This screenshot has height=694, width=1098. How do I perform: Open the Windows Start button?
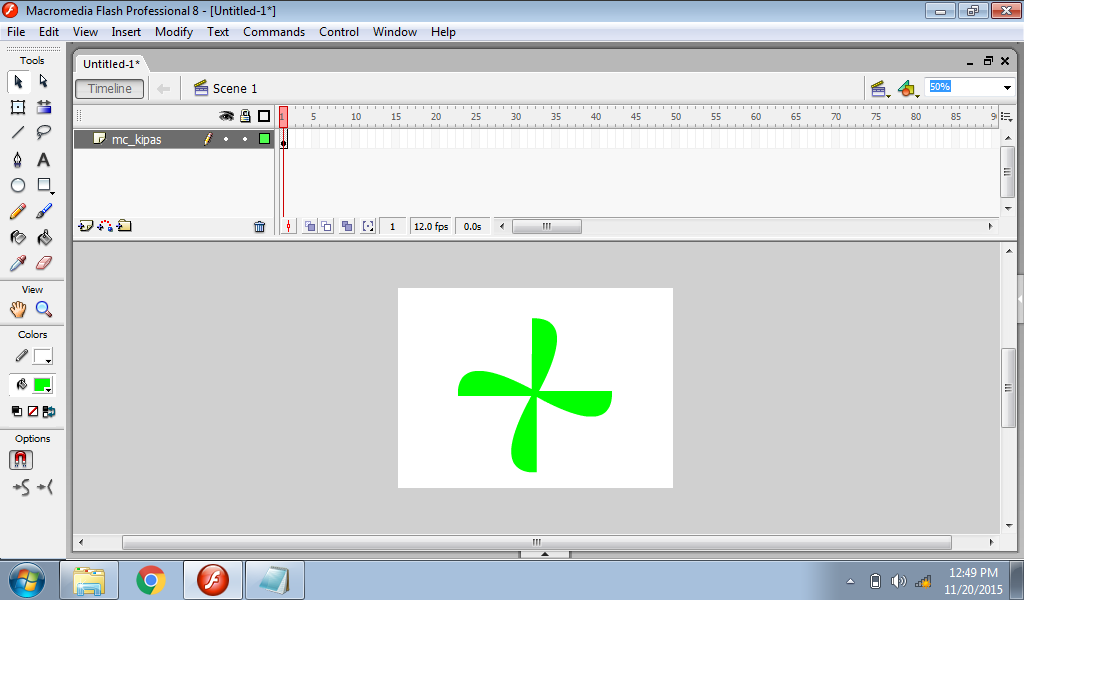coord(27,580)
